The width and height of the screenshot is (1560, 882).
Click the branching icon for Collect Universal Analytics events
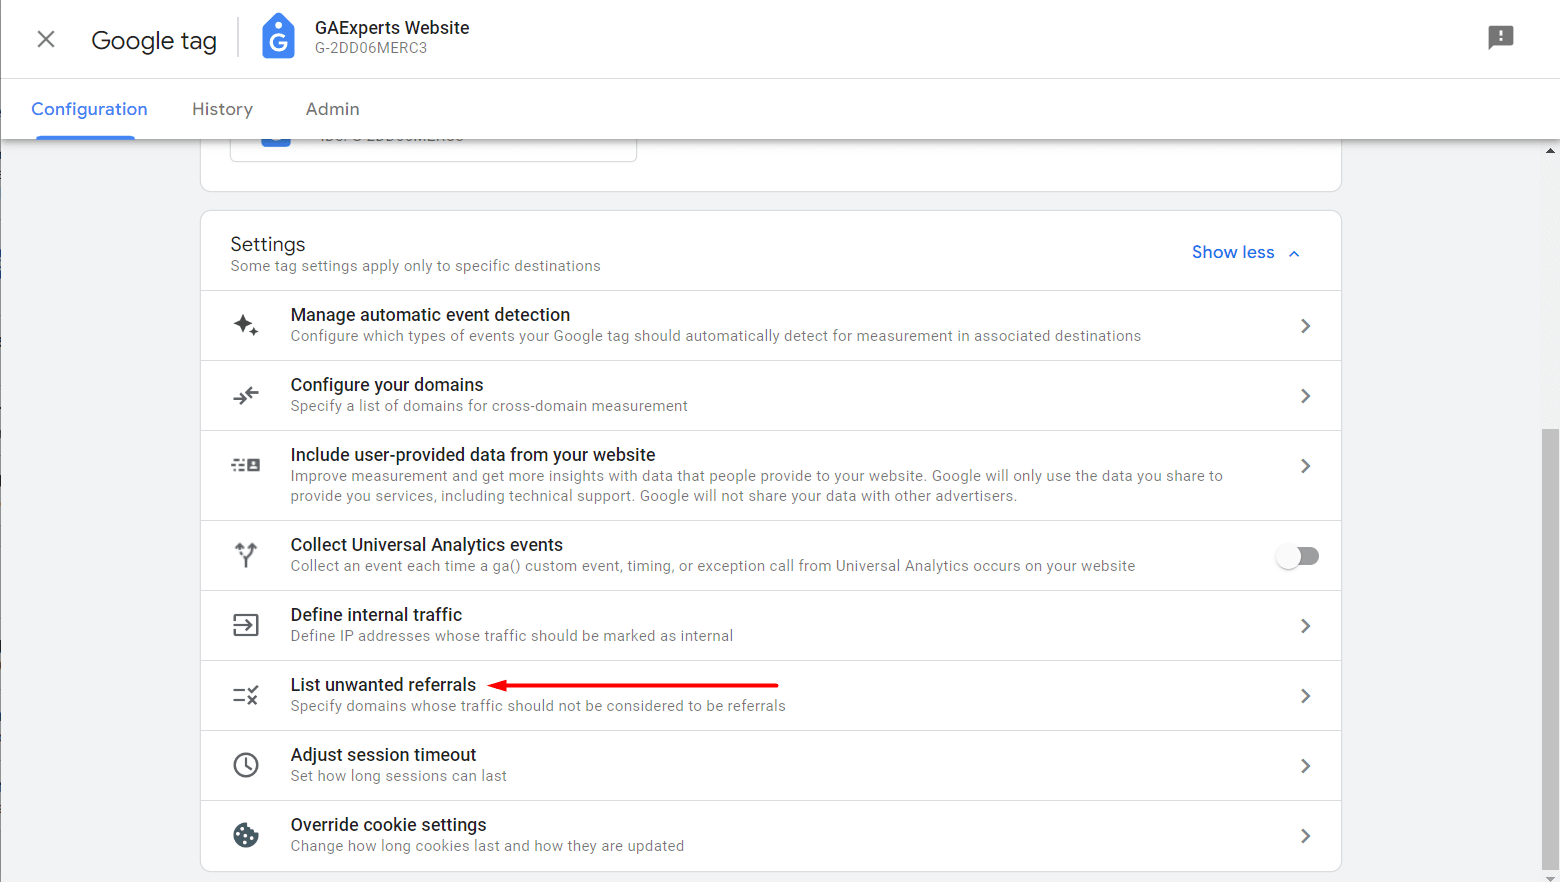(246, 555)
